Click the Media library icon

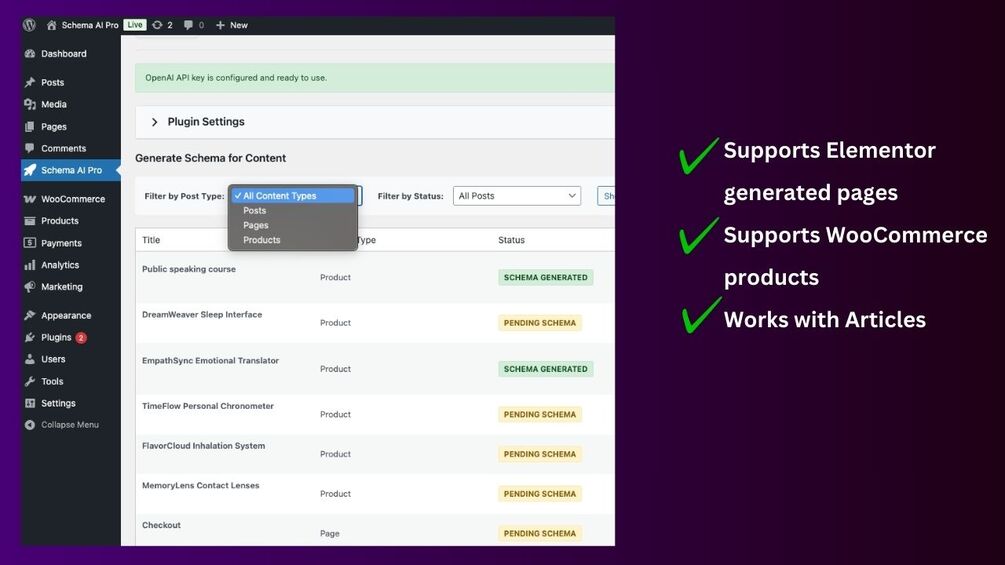coord(29,104)
